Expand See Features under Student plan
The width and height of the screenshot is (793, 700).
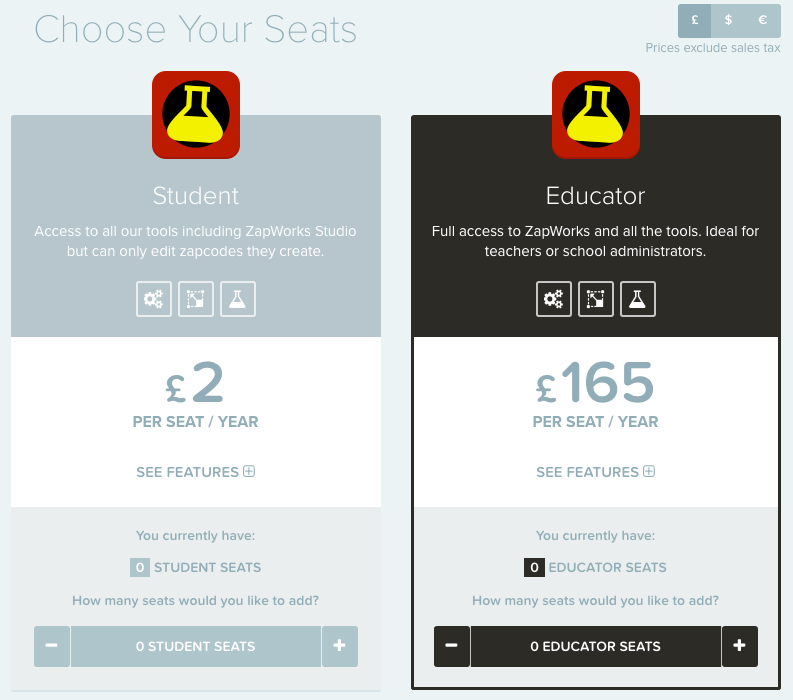click(x=196, y=472)
